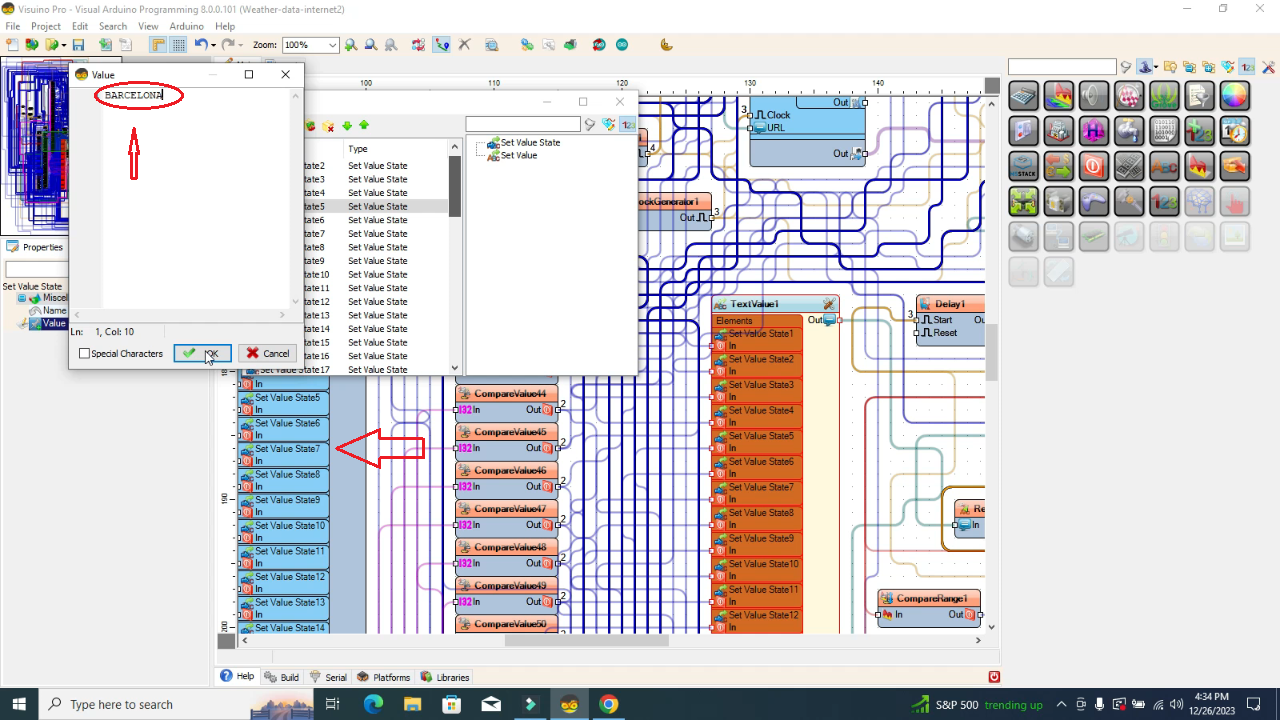Click the Zoom Out magnifier icon
Viewport: 1280px width, 720px height.
pos(371,45)
